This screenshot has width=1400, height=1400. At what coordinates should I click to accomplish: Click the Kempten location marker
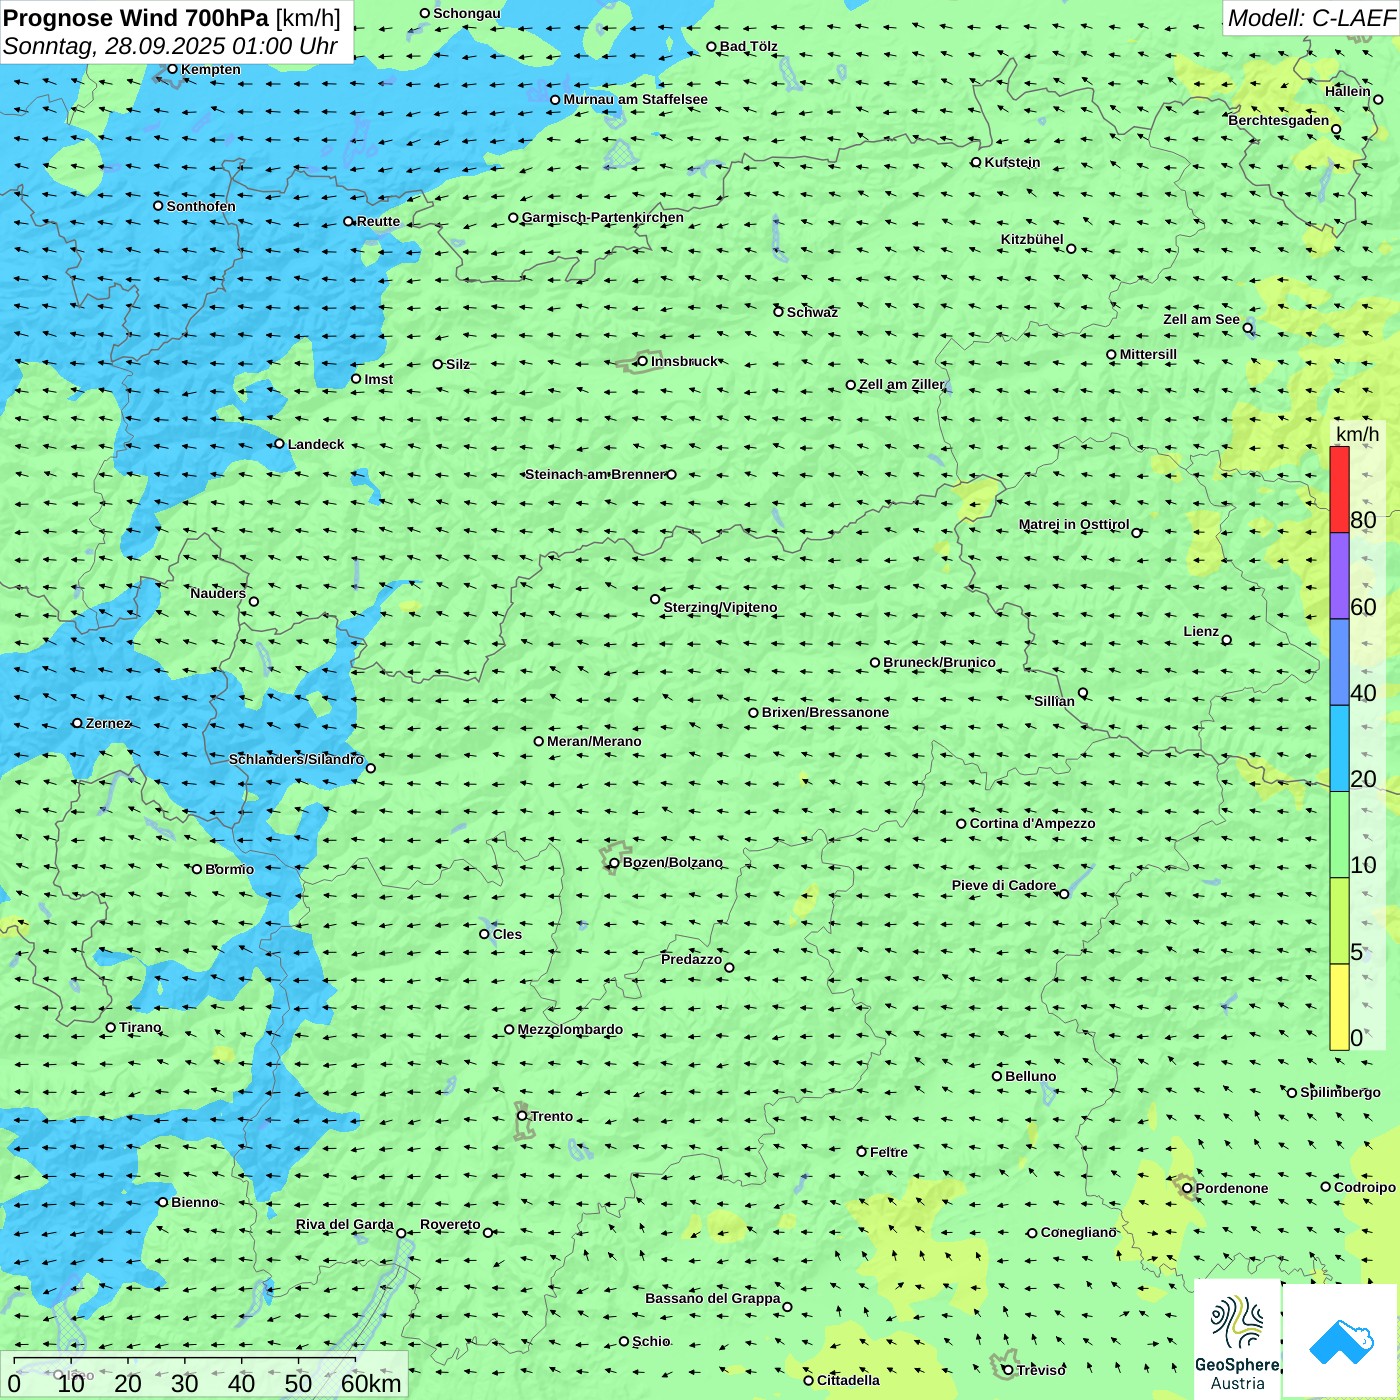172,69
